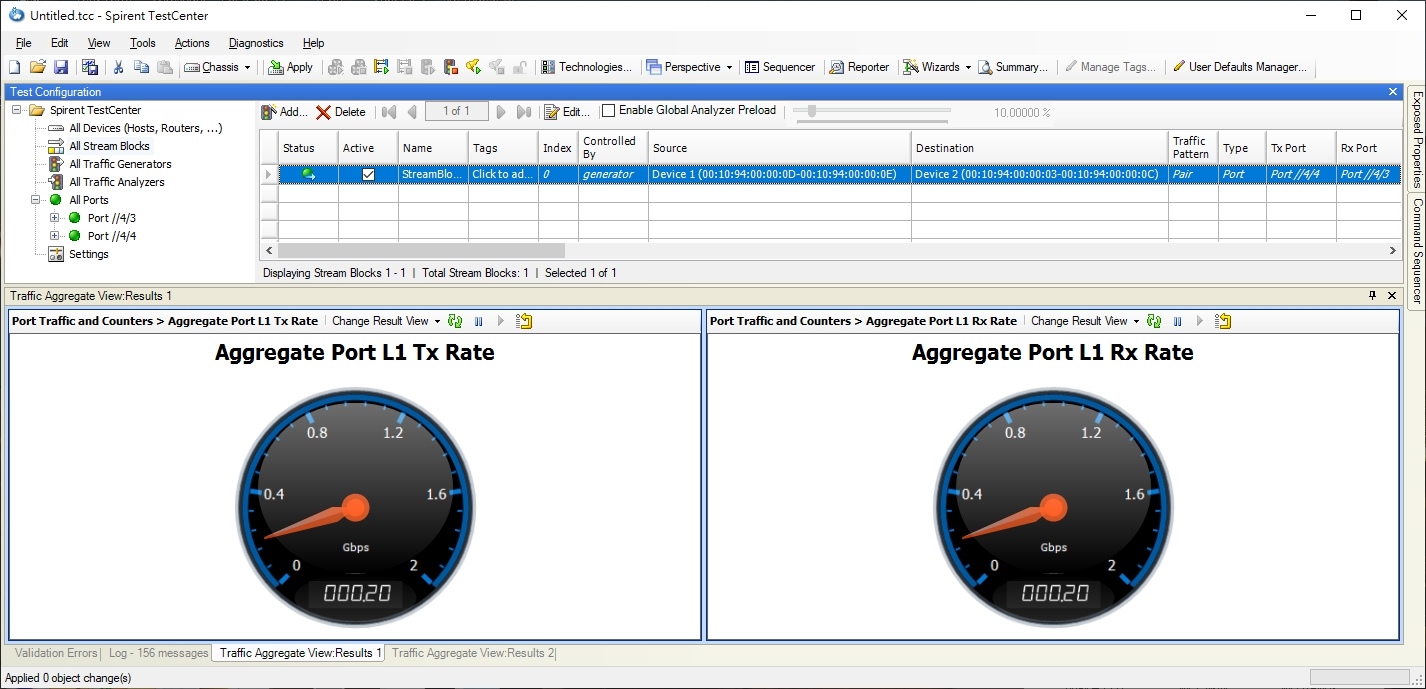Cut with the scissors icon
Image resolution: width=1426 pixels, height=689 pixels.
(118, 67)
